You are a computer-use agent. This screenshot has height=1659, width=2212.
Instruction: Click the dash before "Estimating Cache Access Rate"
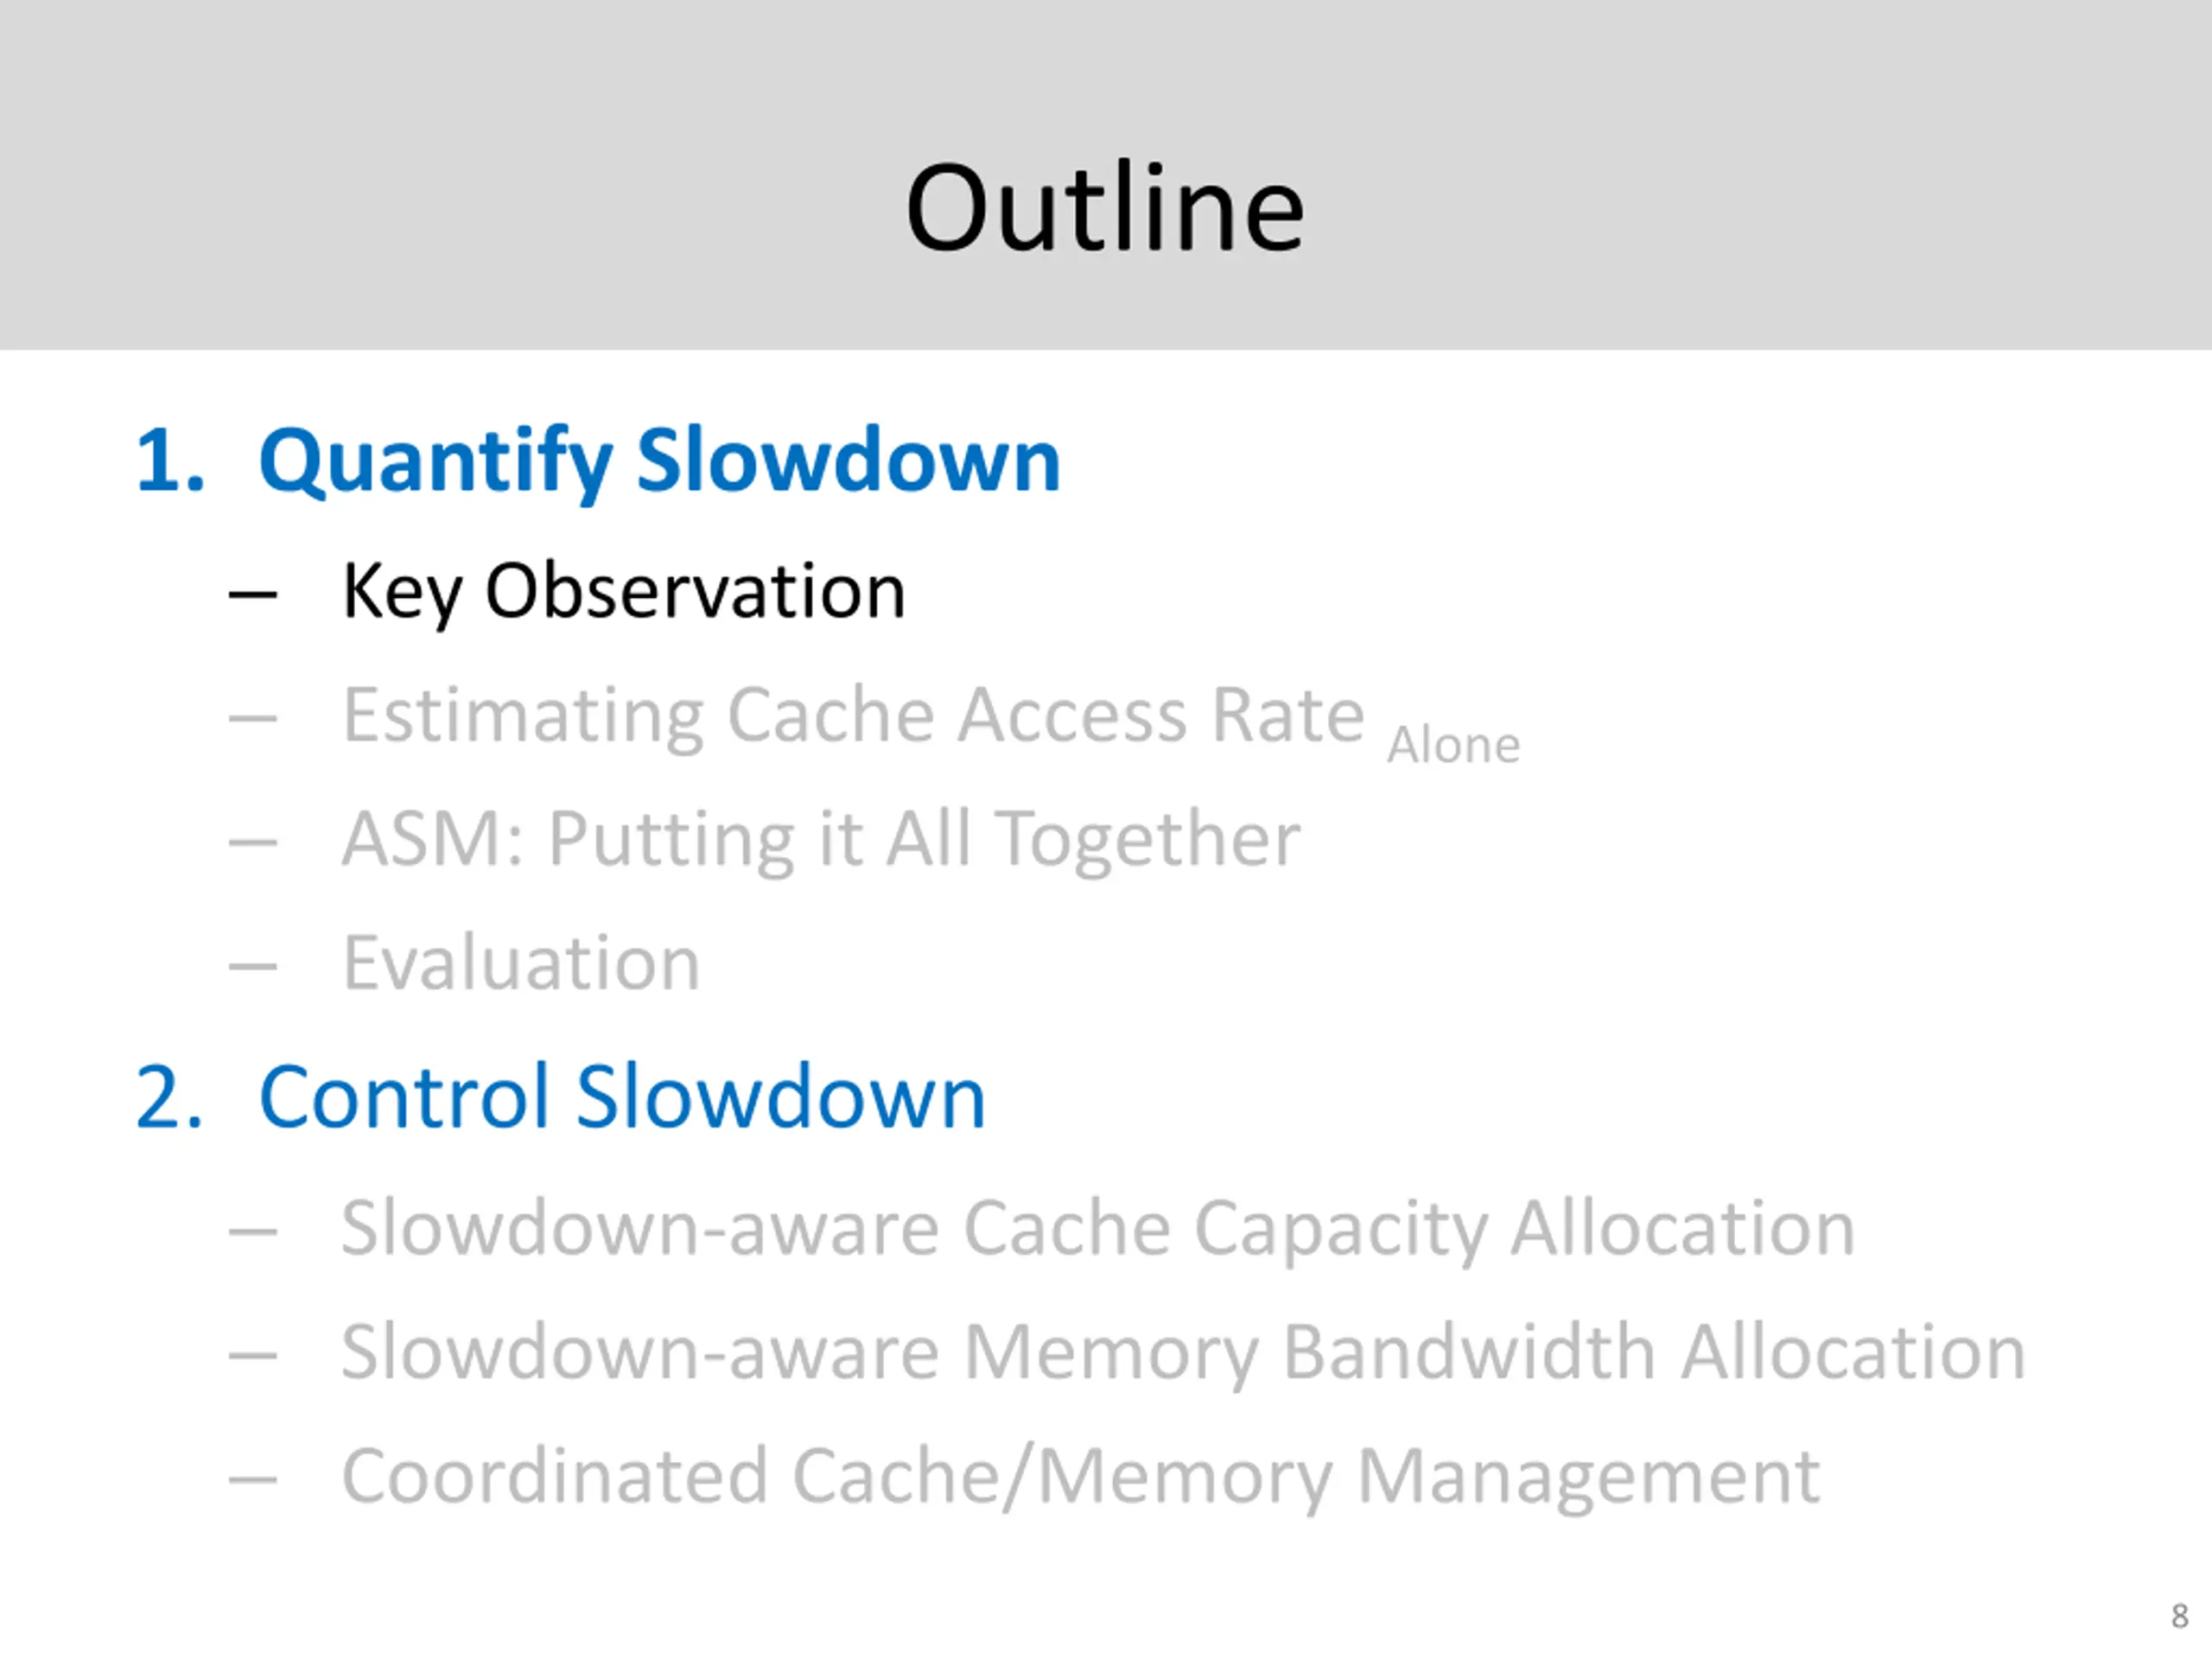252,718
